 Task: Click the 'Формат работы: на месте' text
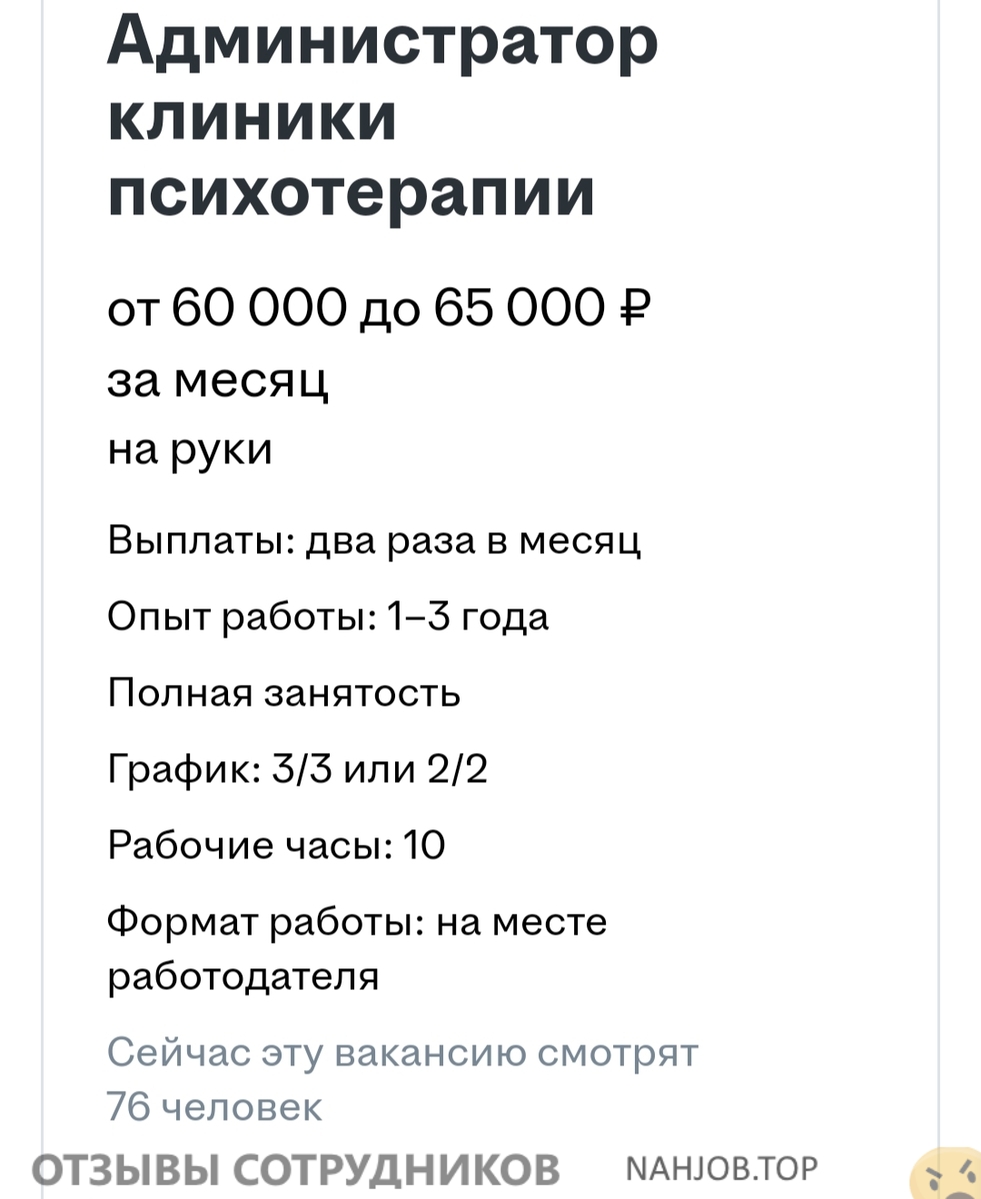357,921
